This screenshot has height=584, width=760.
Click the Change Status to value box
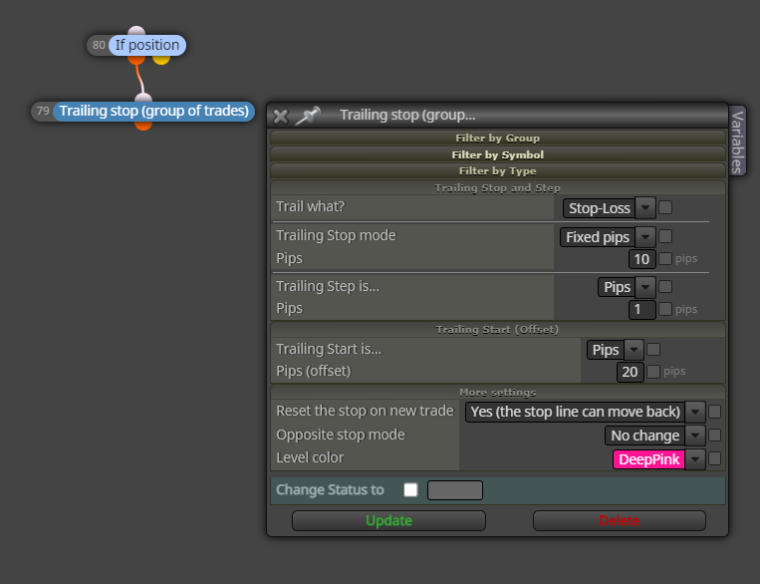click(x=455, y=490)
